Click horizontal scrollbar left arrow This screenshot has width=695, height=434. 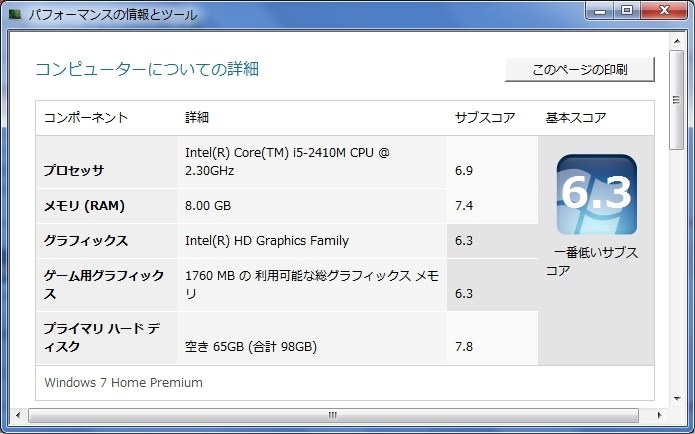click(x=18, y=415)
